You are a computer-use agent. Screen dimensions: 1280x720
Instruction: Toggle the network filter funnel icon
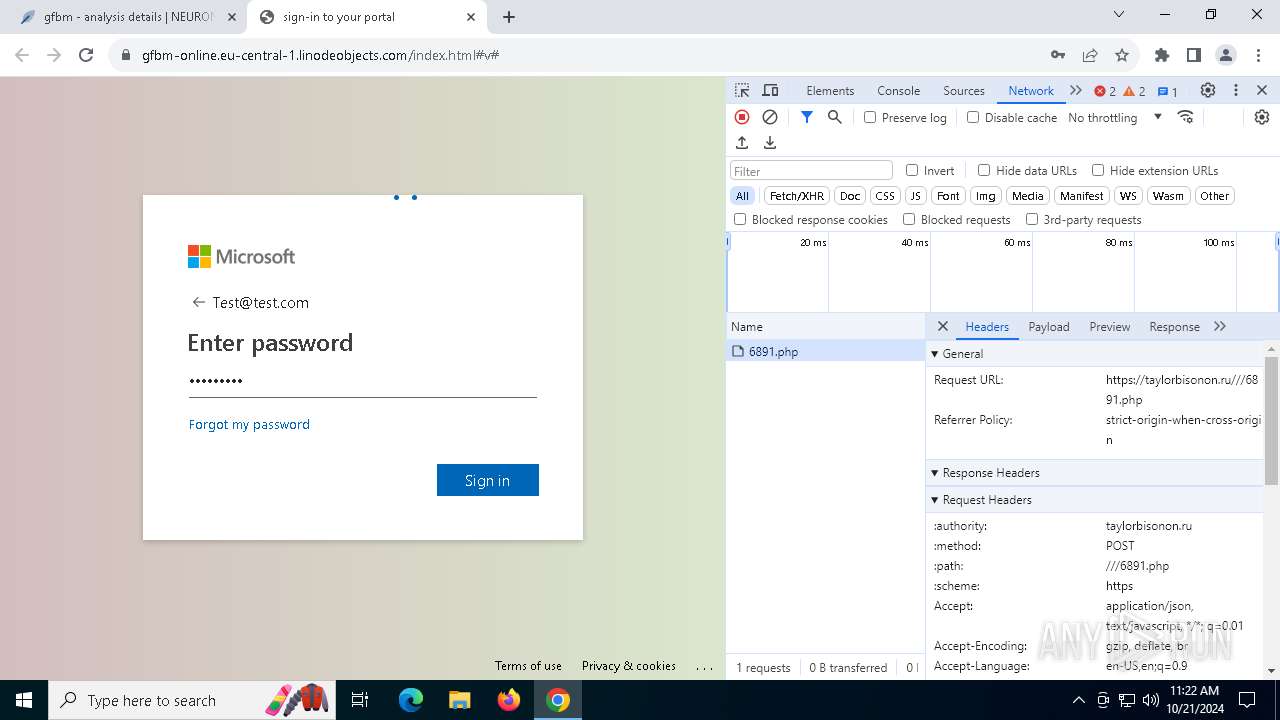(x=807, y=117)
